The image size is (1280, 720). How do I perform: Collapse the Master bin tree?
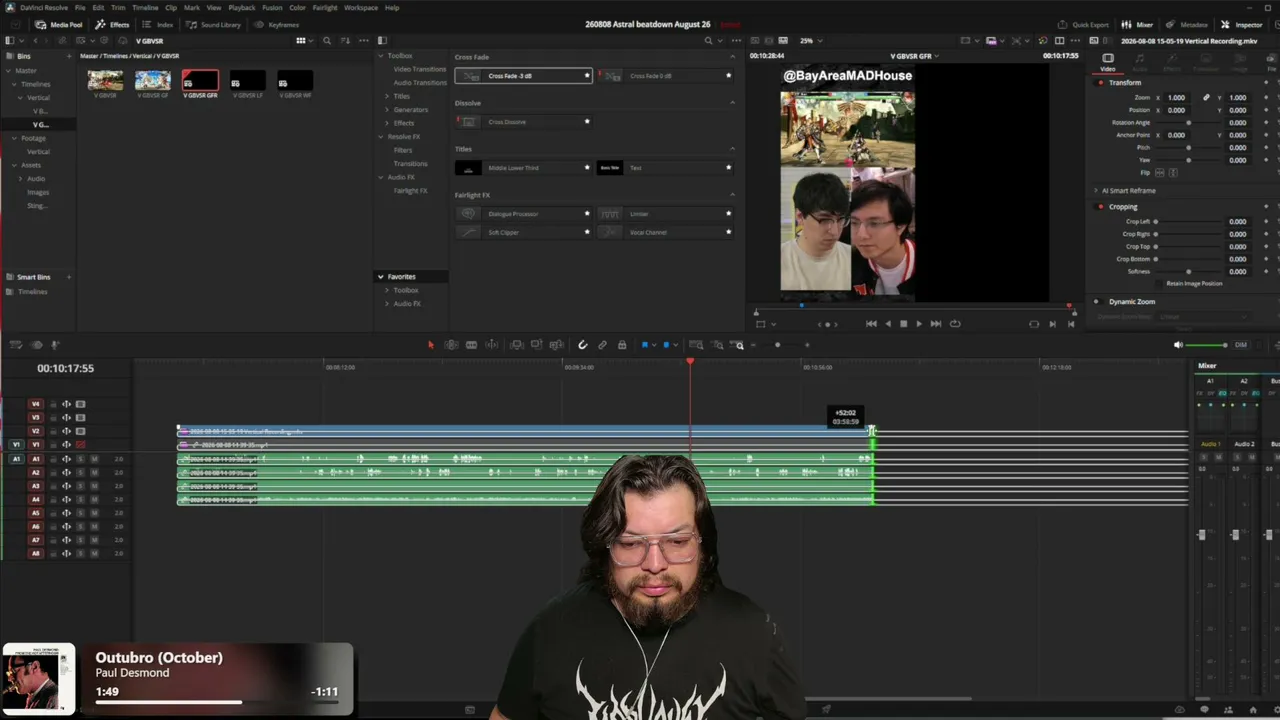pos(10,71)
